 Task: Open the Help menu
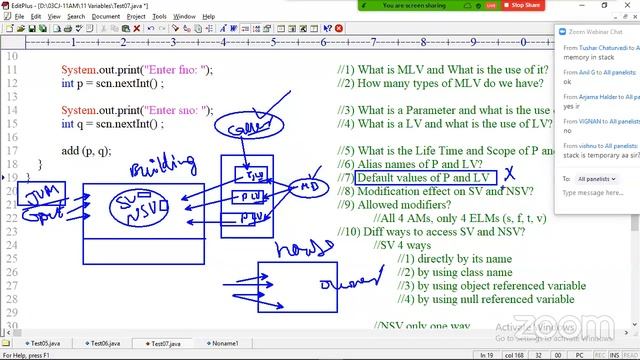coord(209,17)
